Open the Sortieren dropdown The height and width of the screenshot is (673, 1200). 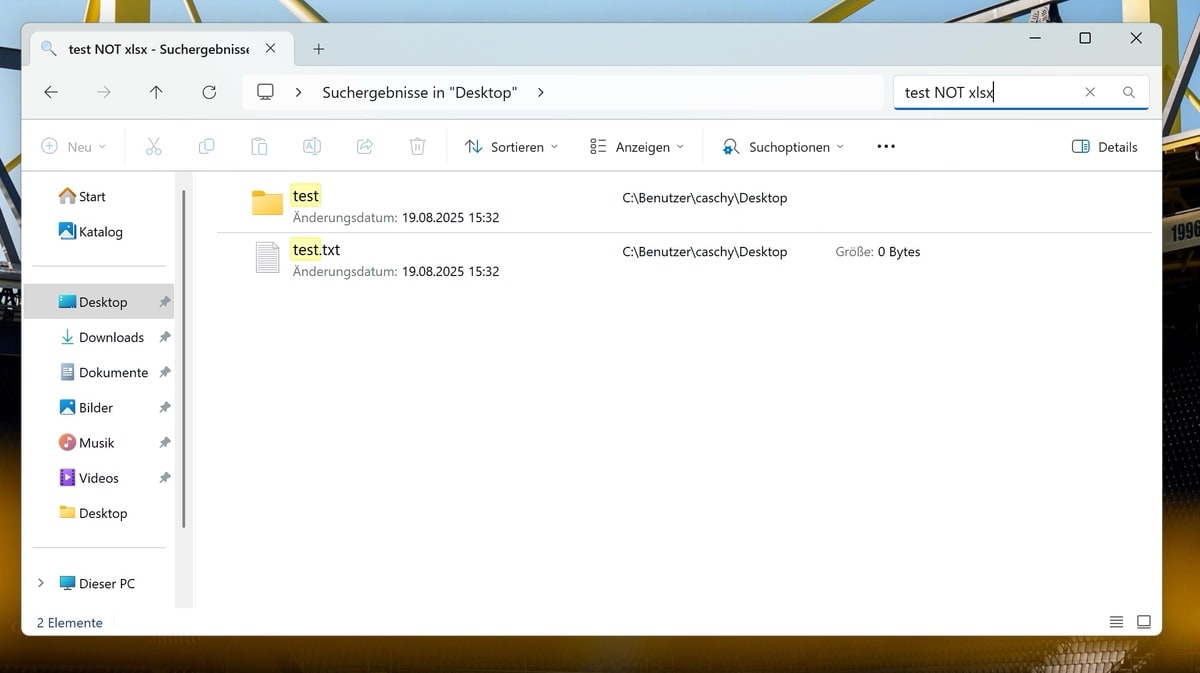point(511,147)
